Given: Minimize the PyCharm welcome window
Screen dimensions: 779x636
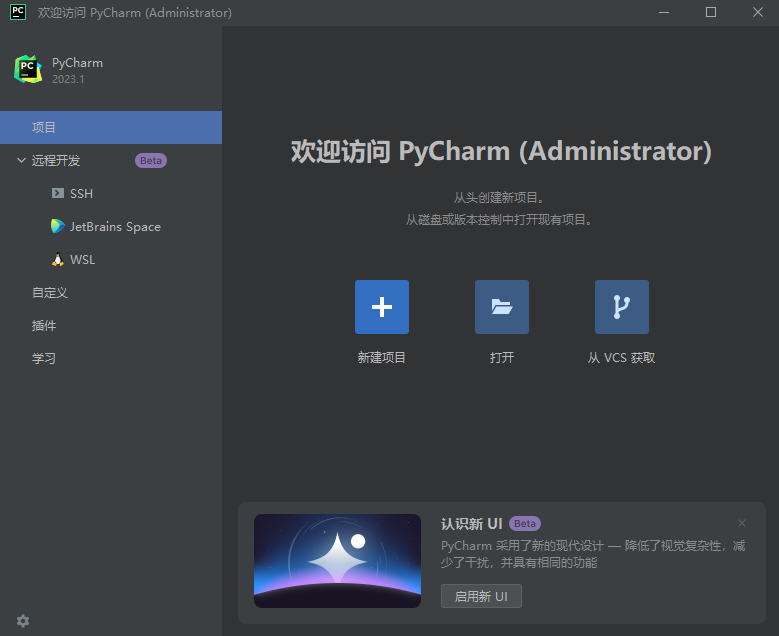Looking at the screenshot, I should [664, 12].
